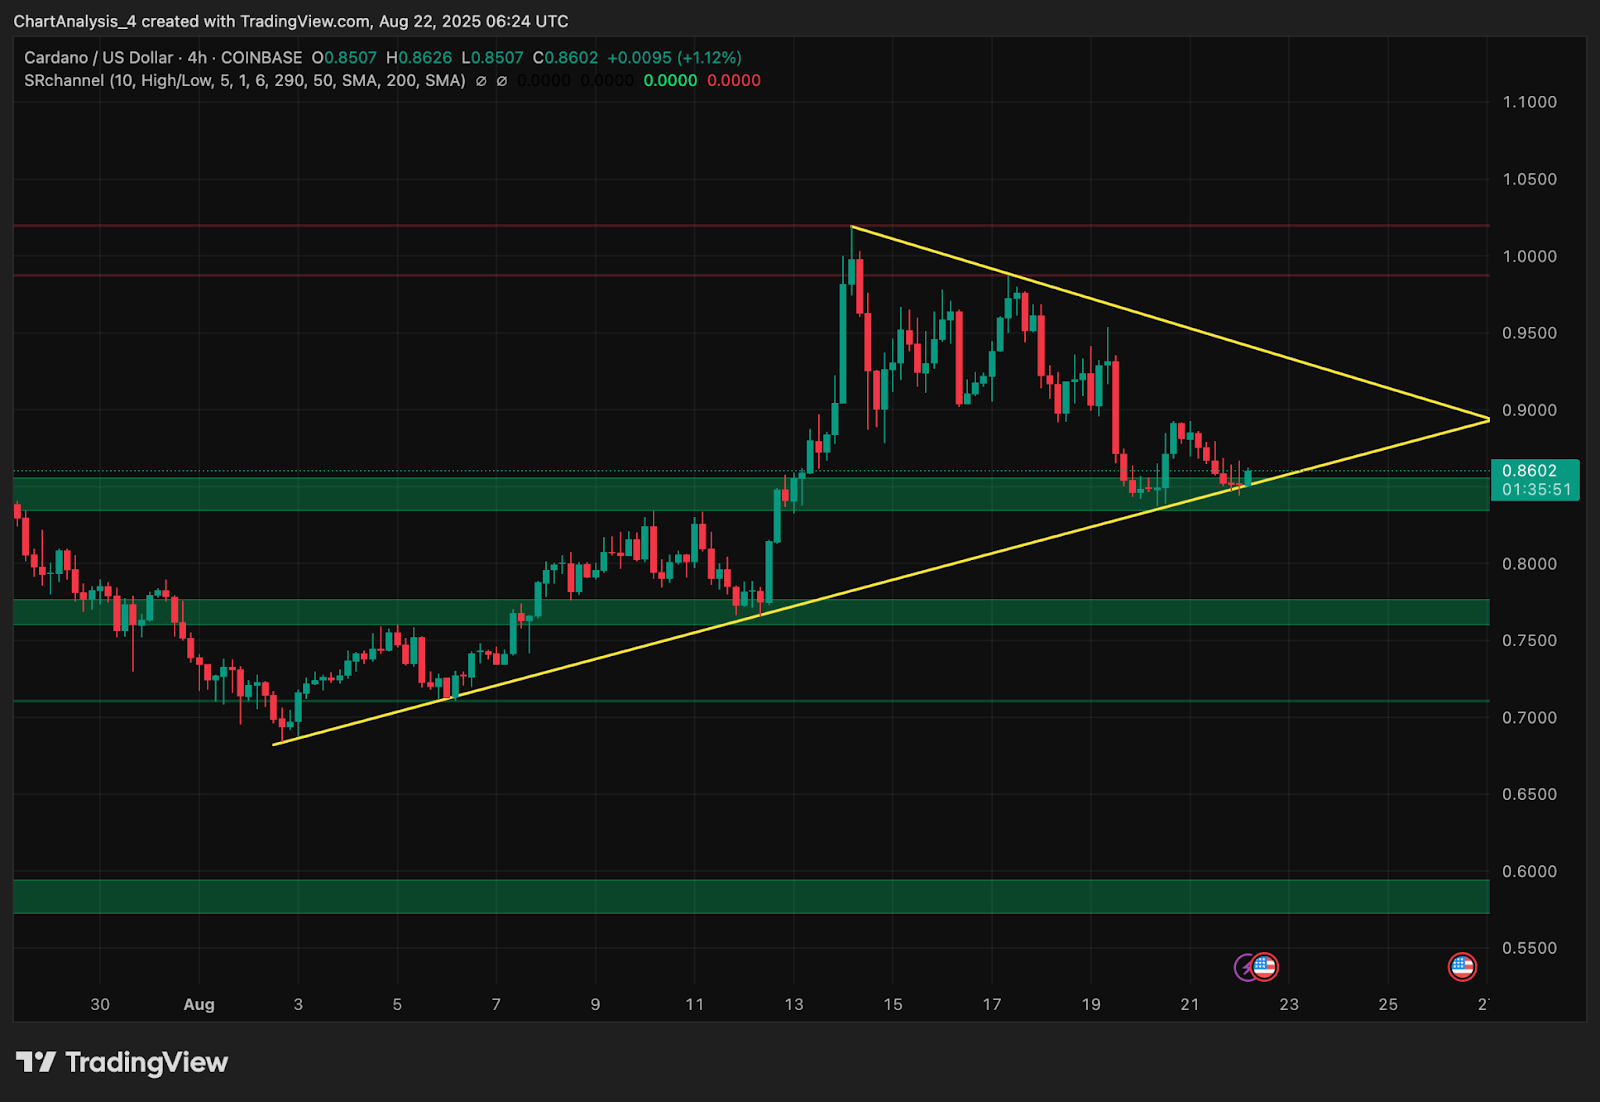This screenshot has height=1102, width=1600.
Task: Click the 0.8000 price axis label
Action: [1529, 564]
